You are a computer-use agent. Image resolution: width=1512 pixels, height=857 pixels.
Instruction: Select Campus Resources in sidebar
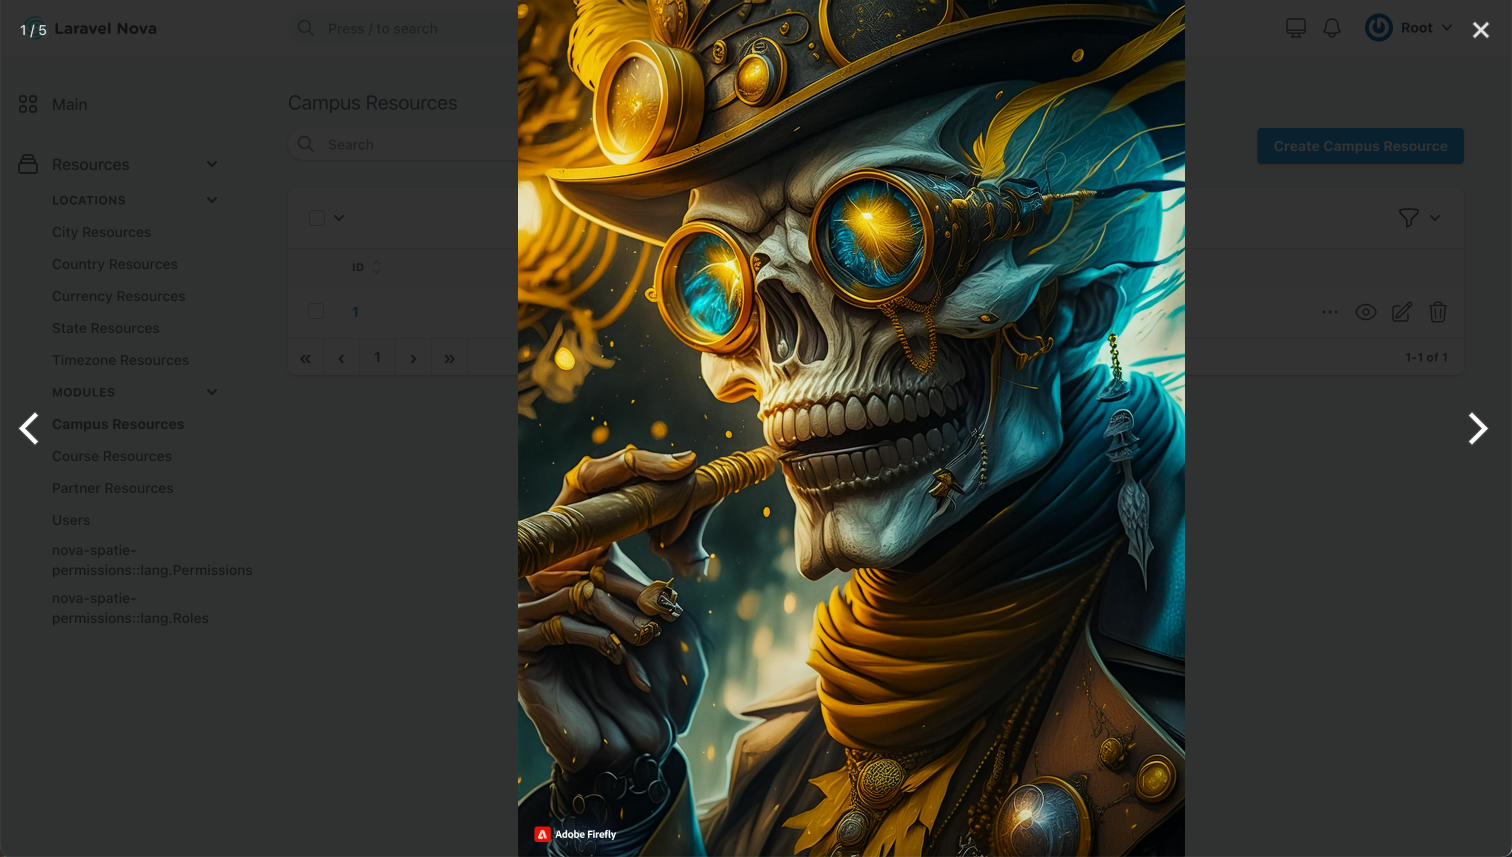[118, 424]
